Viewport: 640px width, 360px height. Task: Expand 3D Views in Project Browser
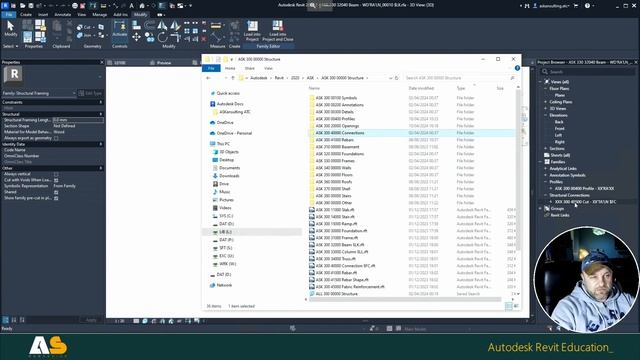pyautogui.click(x=546, y=109)
